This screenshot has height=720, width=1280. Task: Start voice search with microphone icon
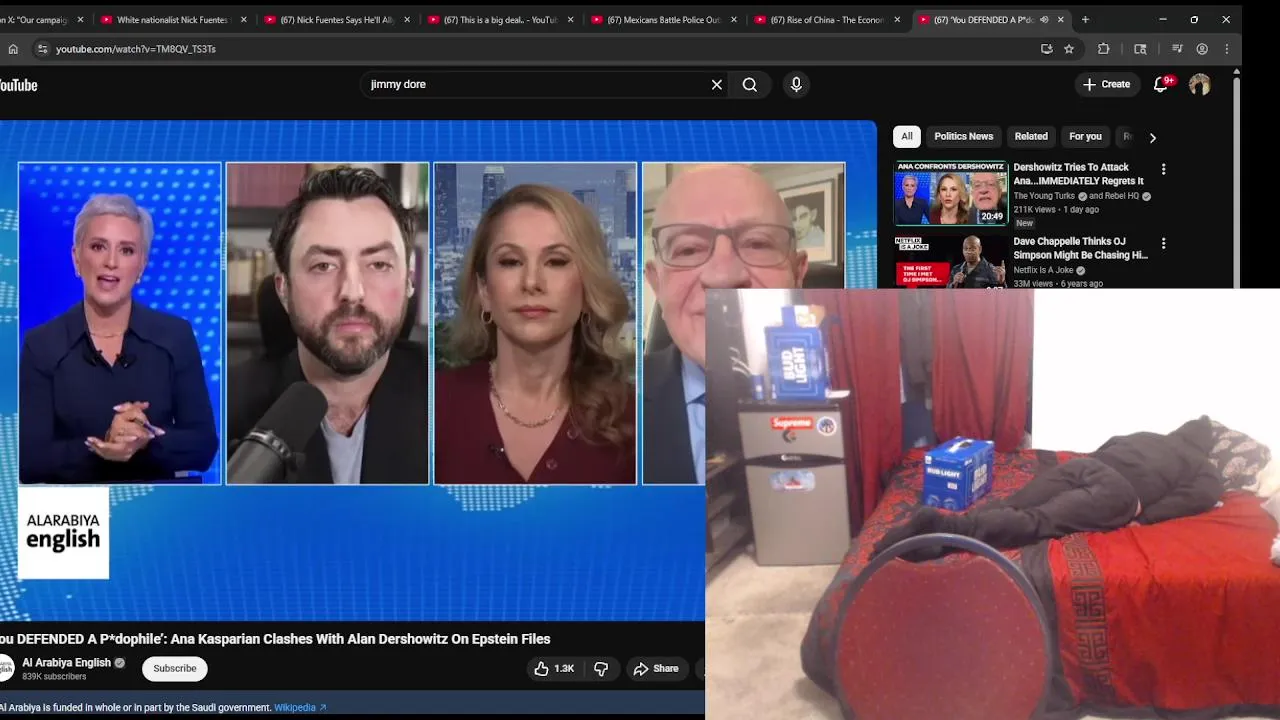click(796, 85)
